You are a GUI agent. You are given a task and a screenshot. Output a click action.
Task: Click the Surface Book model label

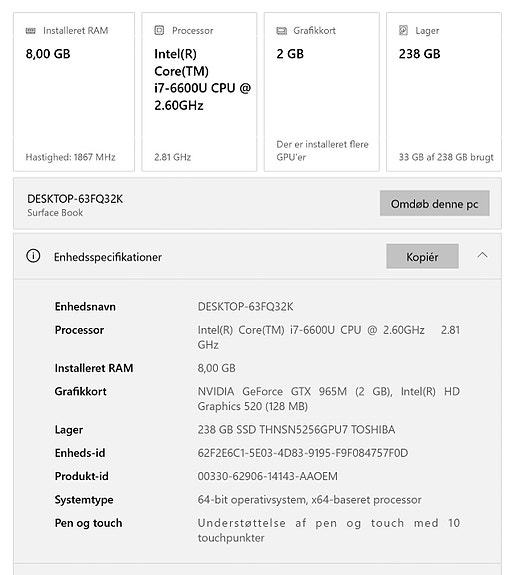click(55, 213)
